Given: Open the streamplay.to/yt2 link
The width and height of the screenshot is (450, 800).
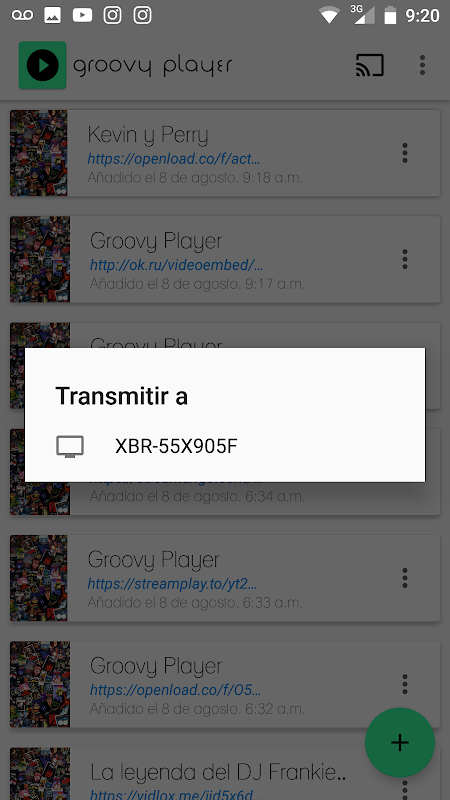Looking at the screenshot, I should point(172,584).
